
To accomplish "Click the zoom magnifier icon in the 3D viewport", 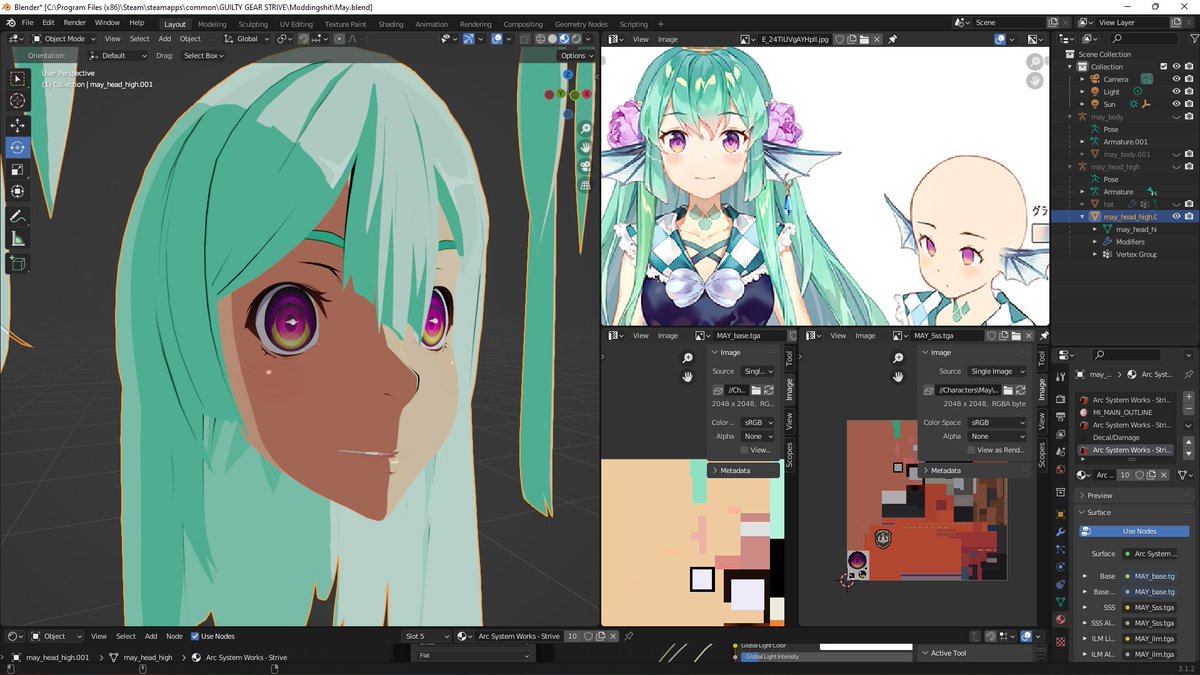I will coord(586,128).
